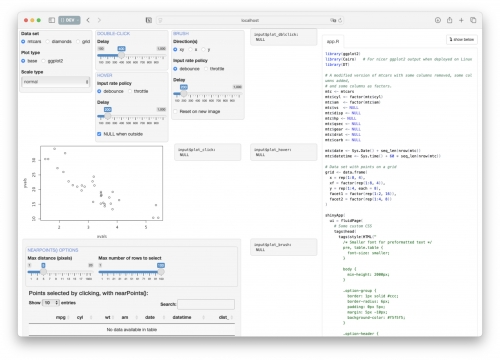Select the base plot type radio

pos(23,61)
